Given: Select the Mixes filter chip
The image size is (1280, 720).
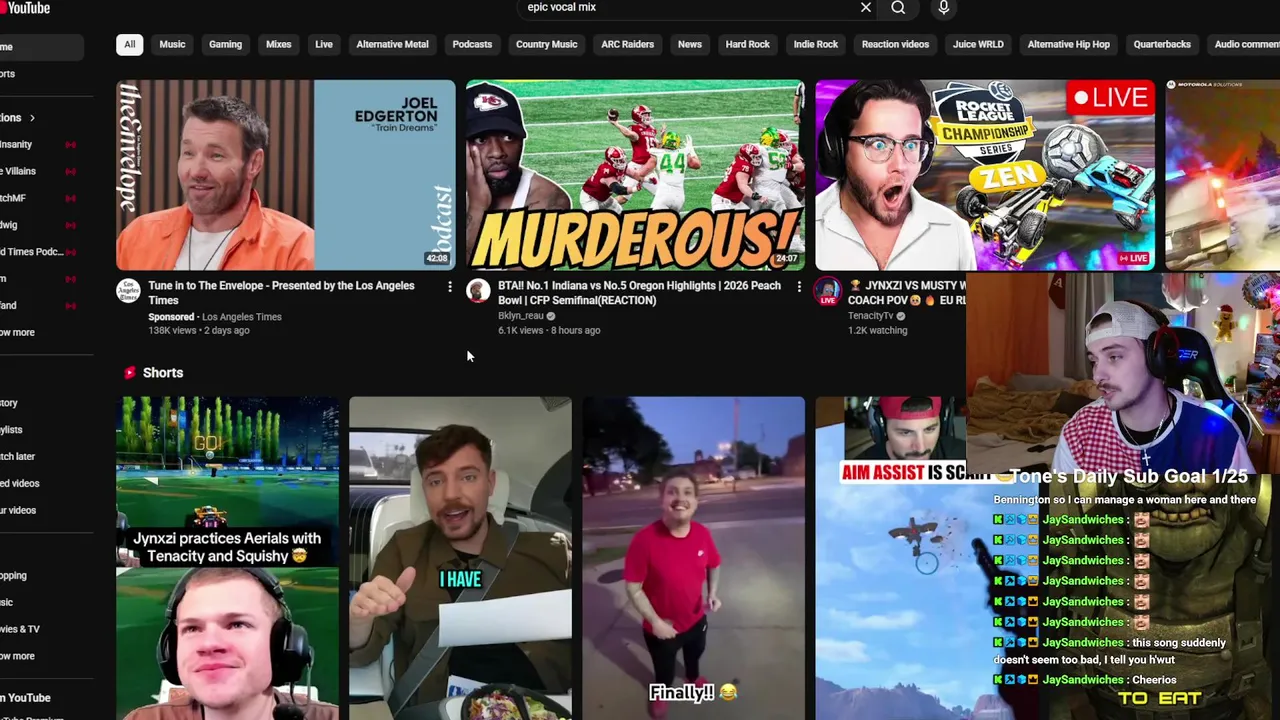Looking at the screenshot, I should coord(278,44).
